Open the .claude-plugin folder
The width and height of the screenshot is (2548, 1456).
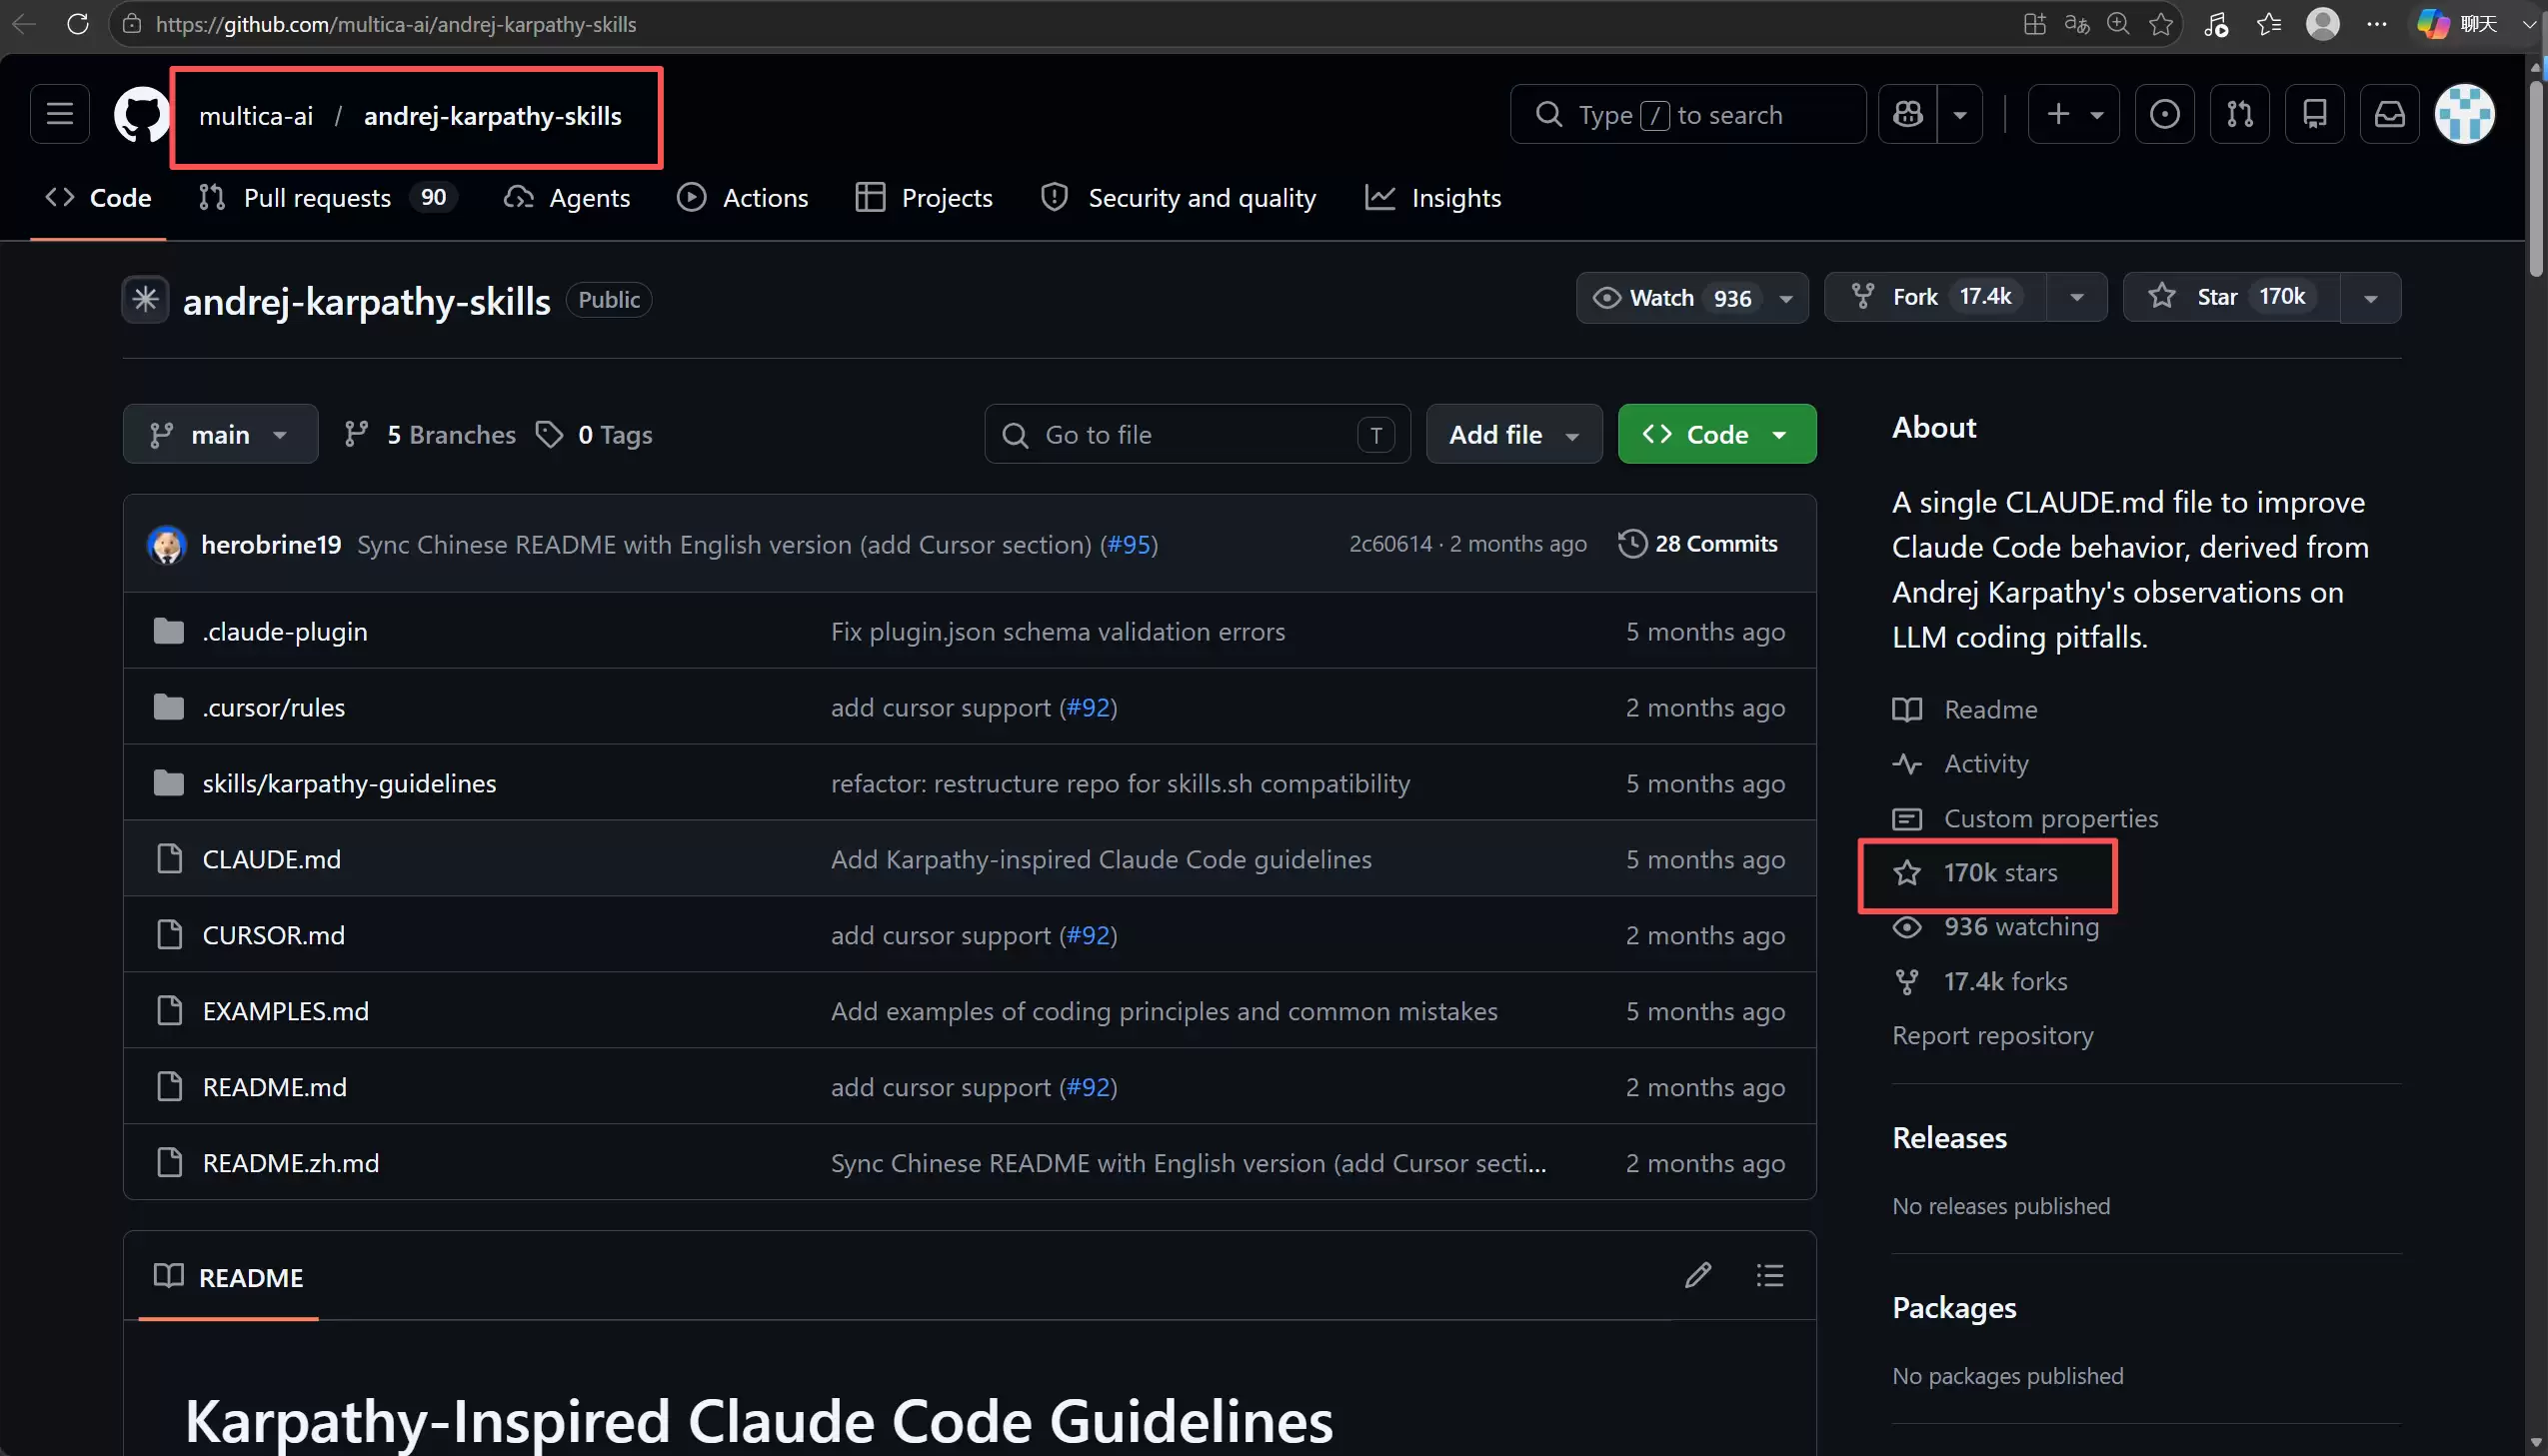coord(285,632)
